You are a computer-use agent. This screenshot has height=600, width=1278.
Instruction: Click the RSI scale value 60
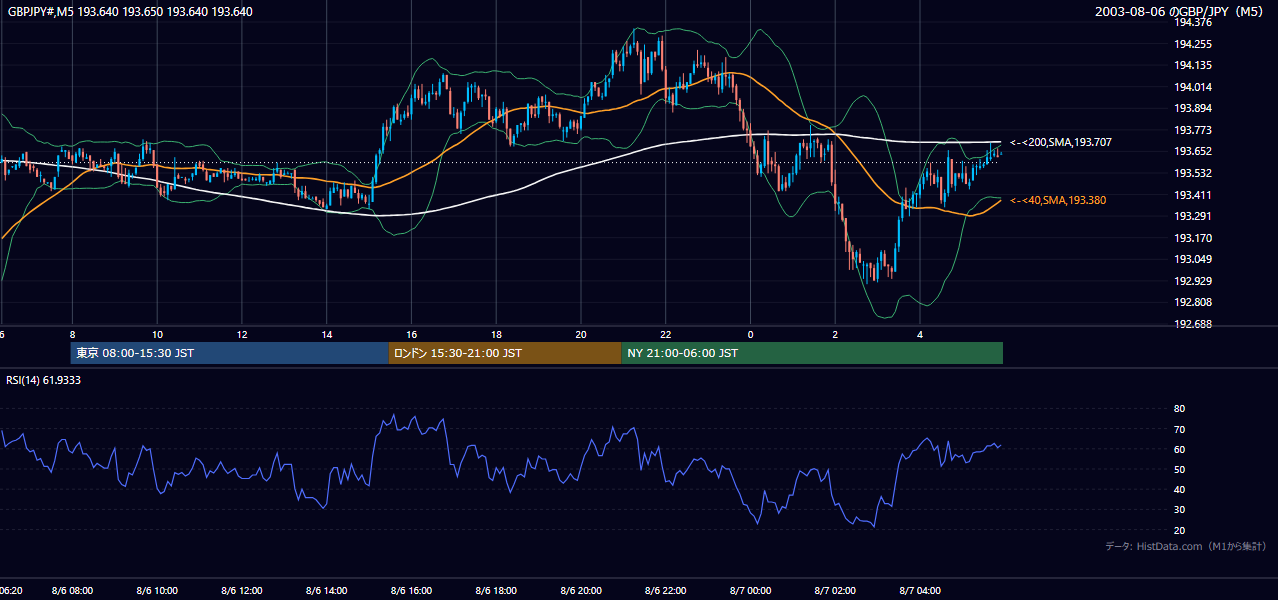1179,449
